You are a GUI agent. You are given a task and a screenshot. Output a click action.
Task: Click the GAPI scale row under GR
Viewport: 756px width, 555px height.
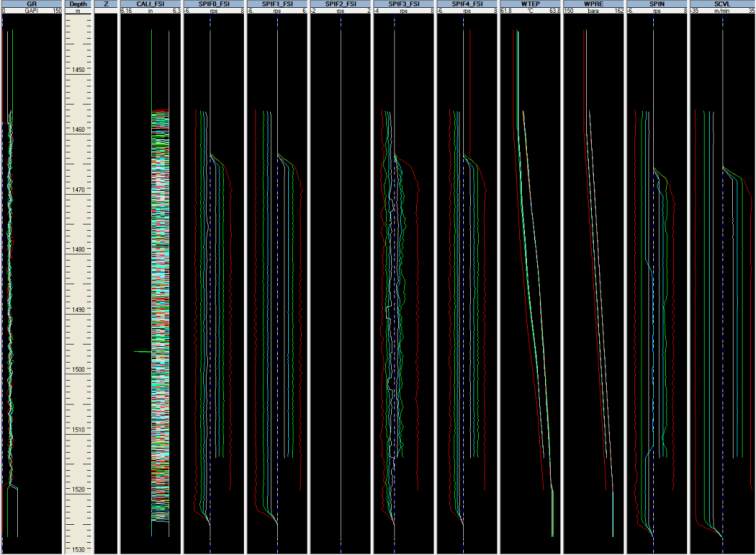pyautogui.click(x=31, y=12)
